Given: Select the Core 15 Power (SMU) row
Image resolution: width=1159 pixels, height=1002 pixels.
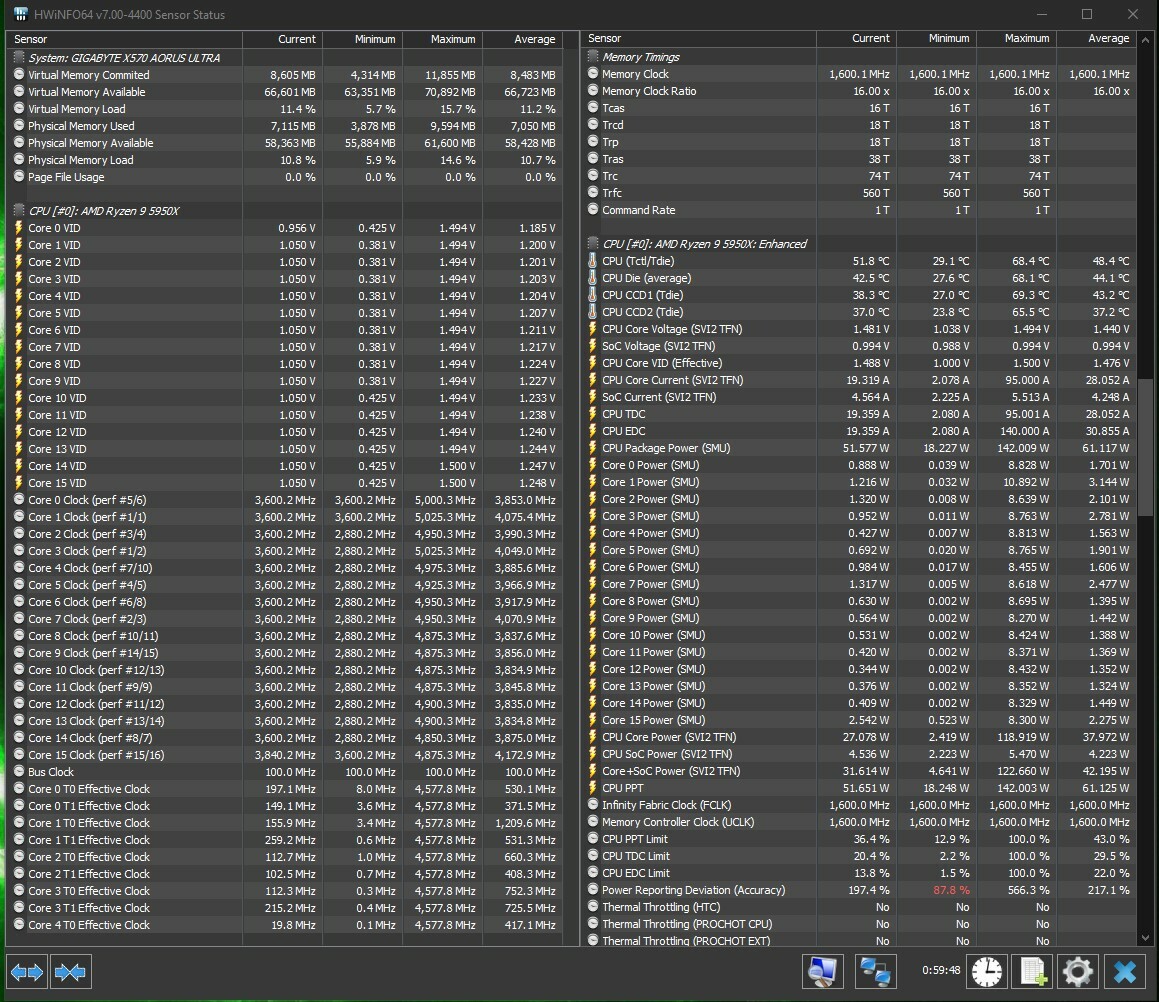Looking at the screenshot, I should (x=858, y=720).
